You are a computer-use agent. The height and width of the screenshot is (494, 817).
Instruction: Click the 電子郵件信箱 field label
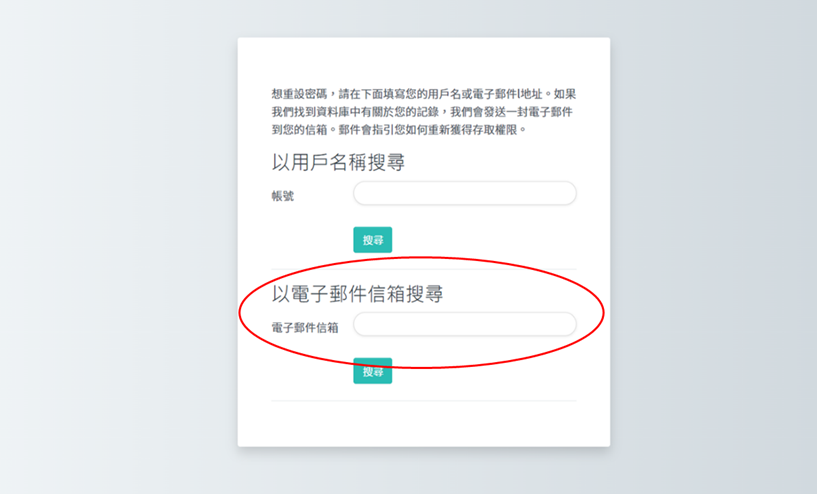pos(305,327)
